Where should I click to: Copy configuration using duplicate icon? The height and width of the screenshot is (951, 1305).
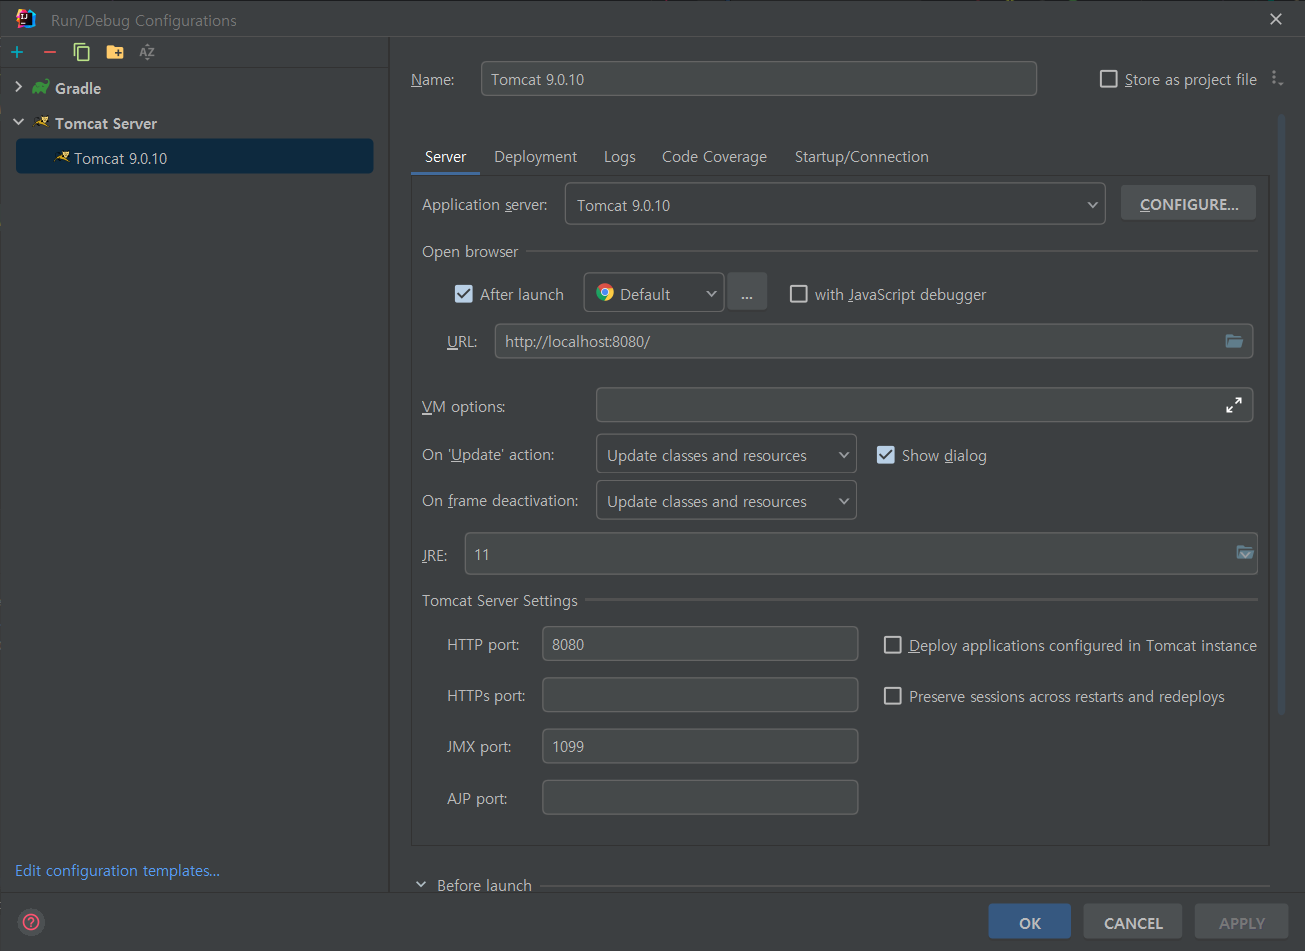coord(82,52)
